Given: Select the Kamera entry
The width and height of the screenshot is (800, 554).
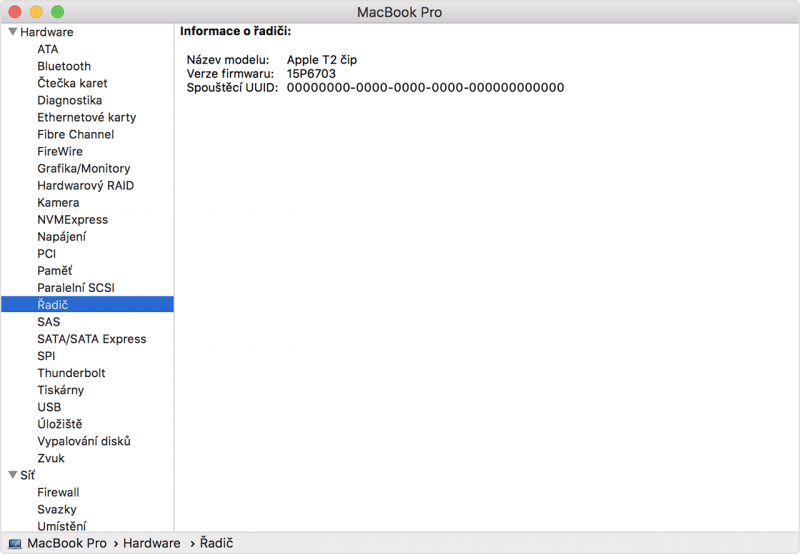Looking at the screenshot, I should pyautogui.click(x=58, y=202).
